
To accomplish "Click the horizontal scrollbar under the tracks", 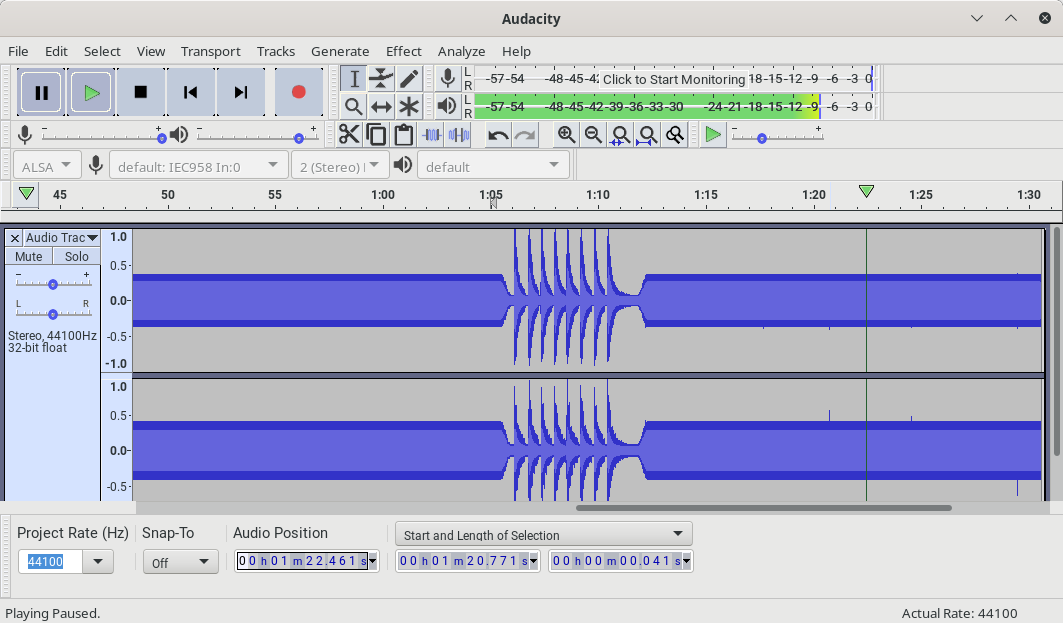I will tap(763, 508).
